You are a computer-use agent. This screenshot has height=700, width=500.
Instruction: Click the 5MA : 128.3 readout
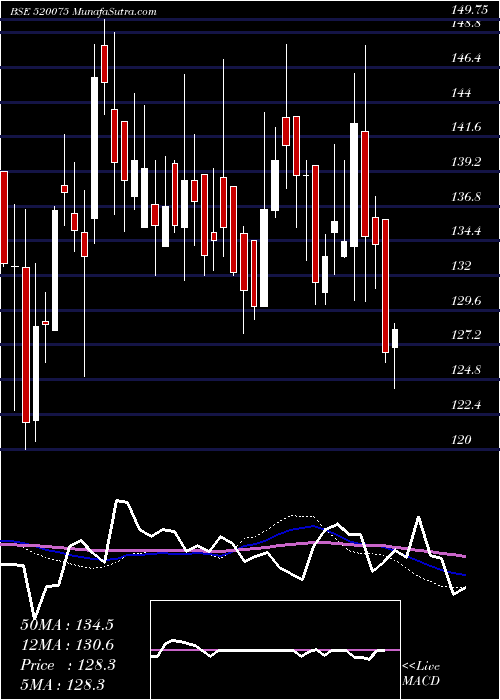pos(62,684)
